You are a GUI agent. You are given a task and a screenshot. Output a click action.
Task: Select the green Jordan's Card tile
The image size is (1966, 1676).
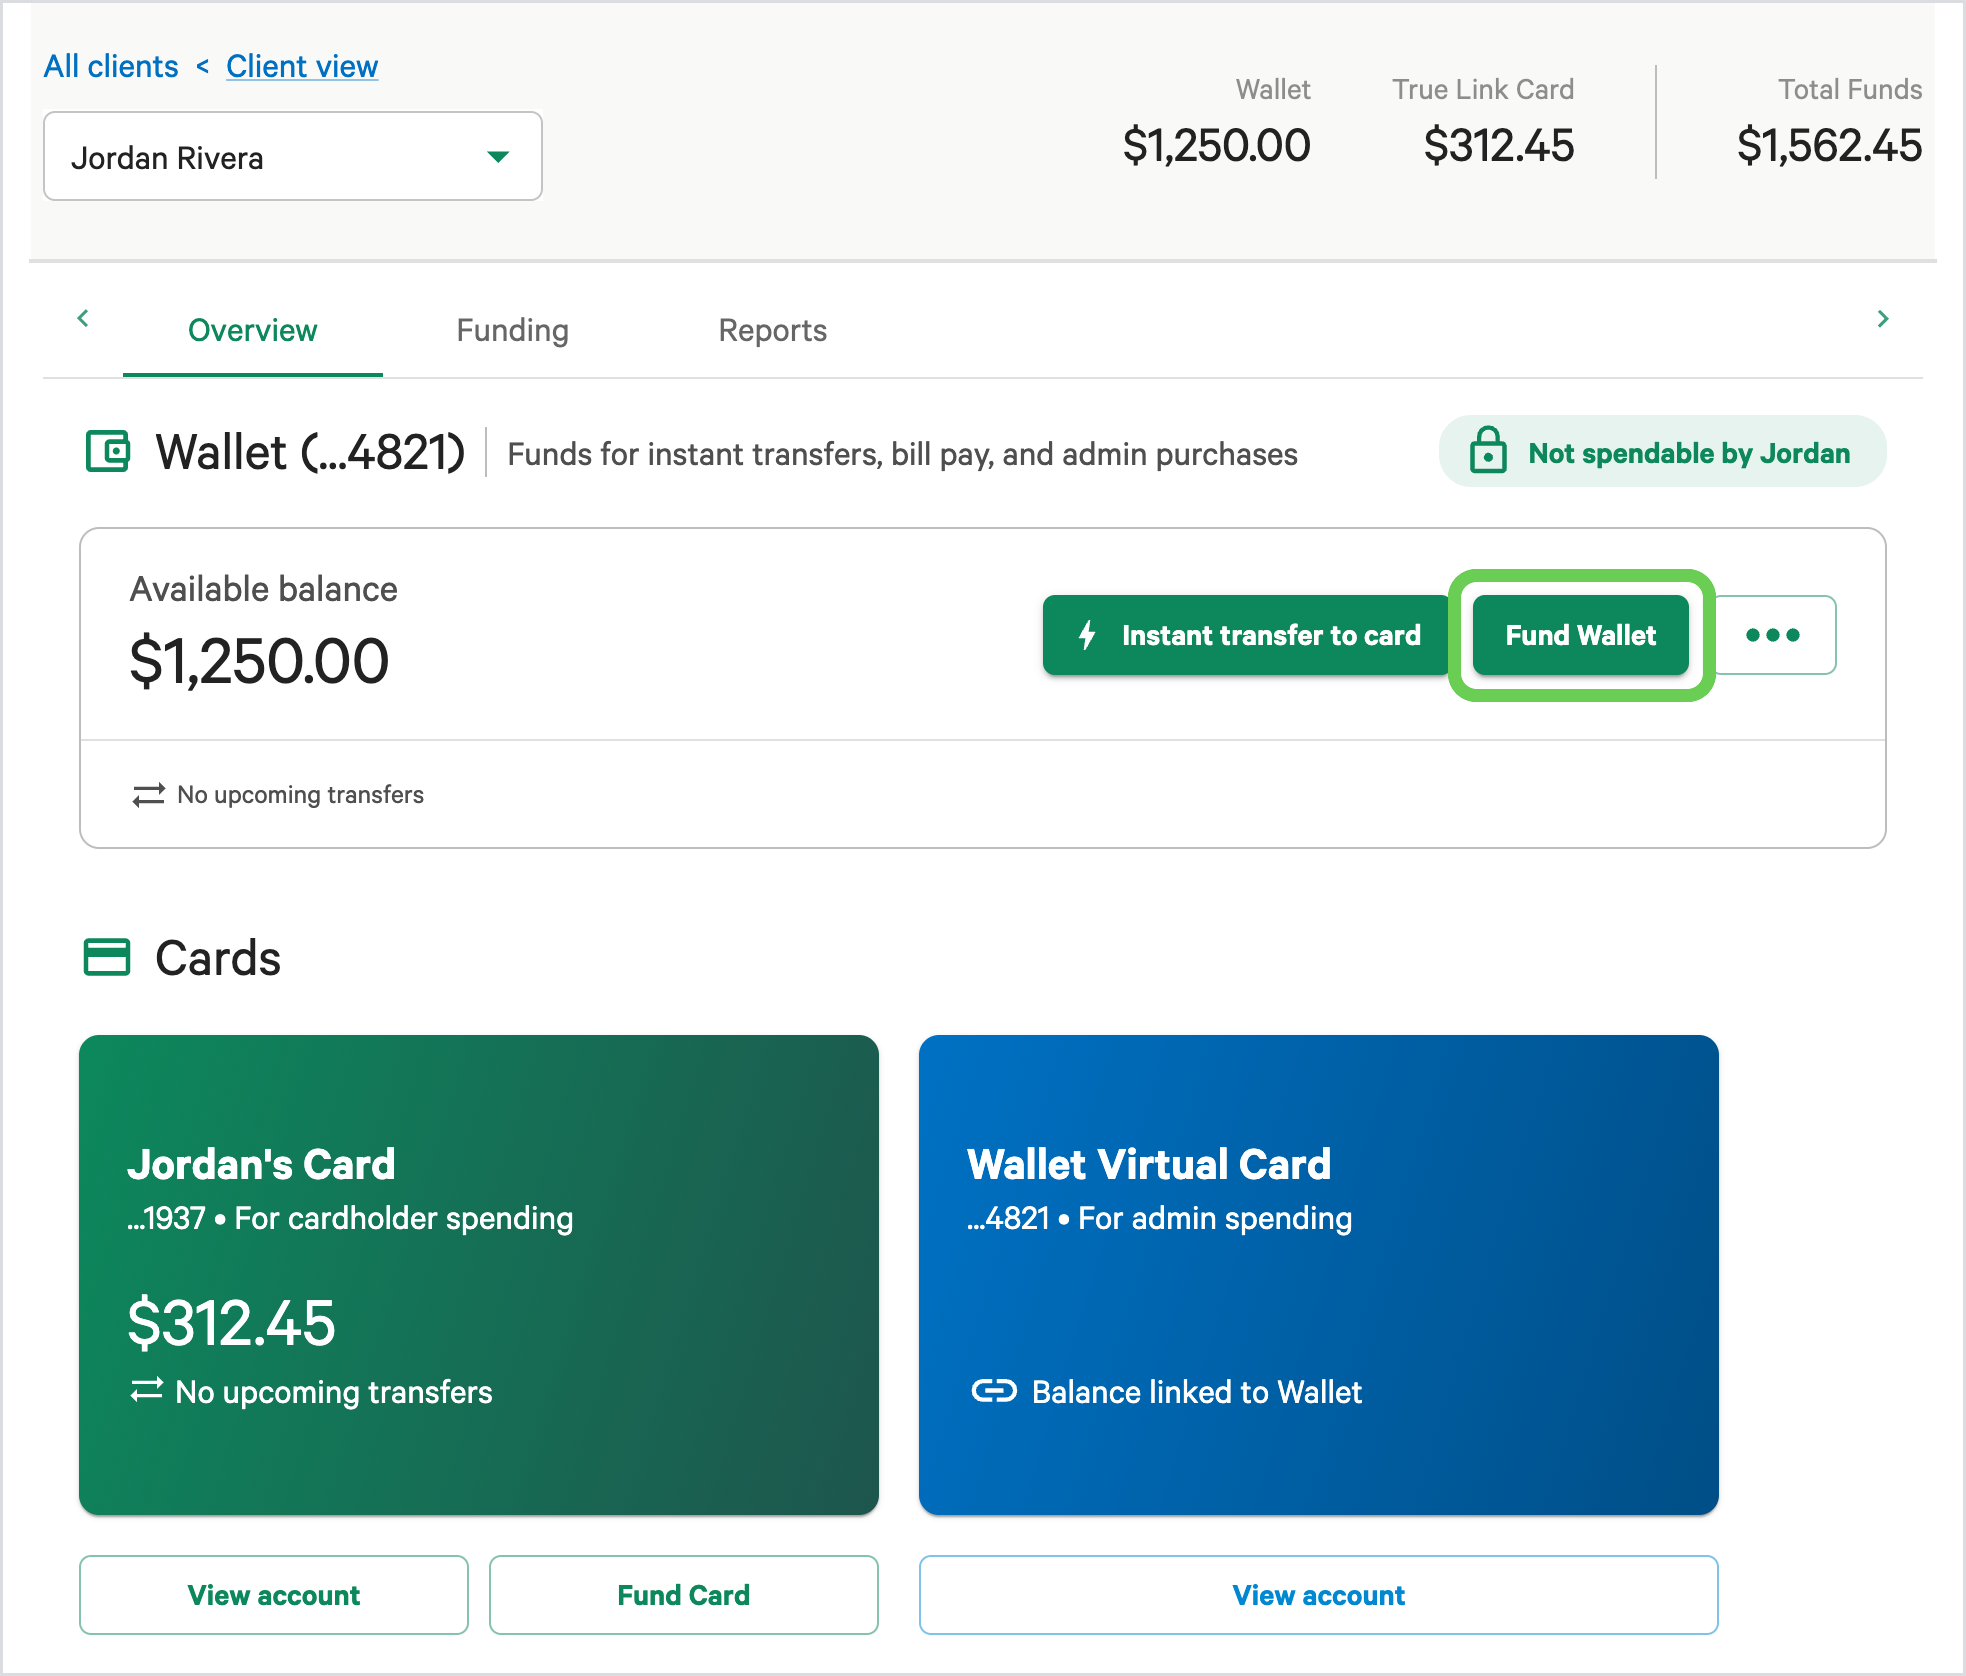tap(479, 1275)
